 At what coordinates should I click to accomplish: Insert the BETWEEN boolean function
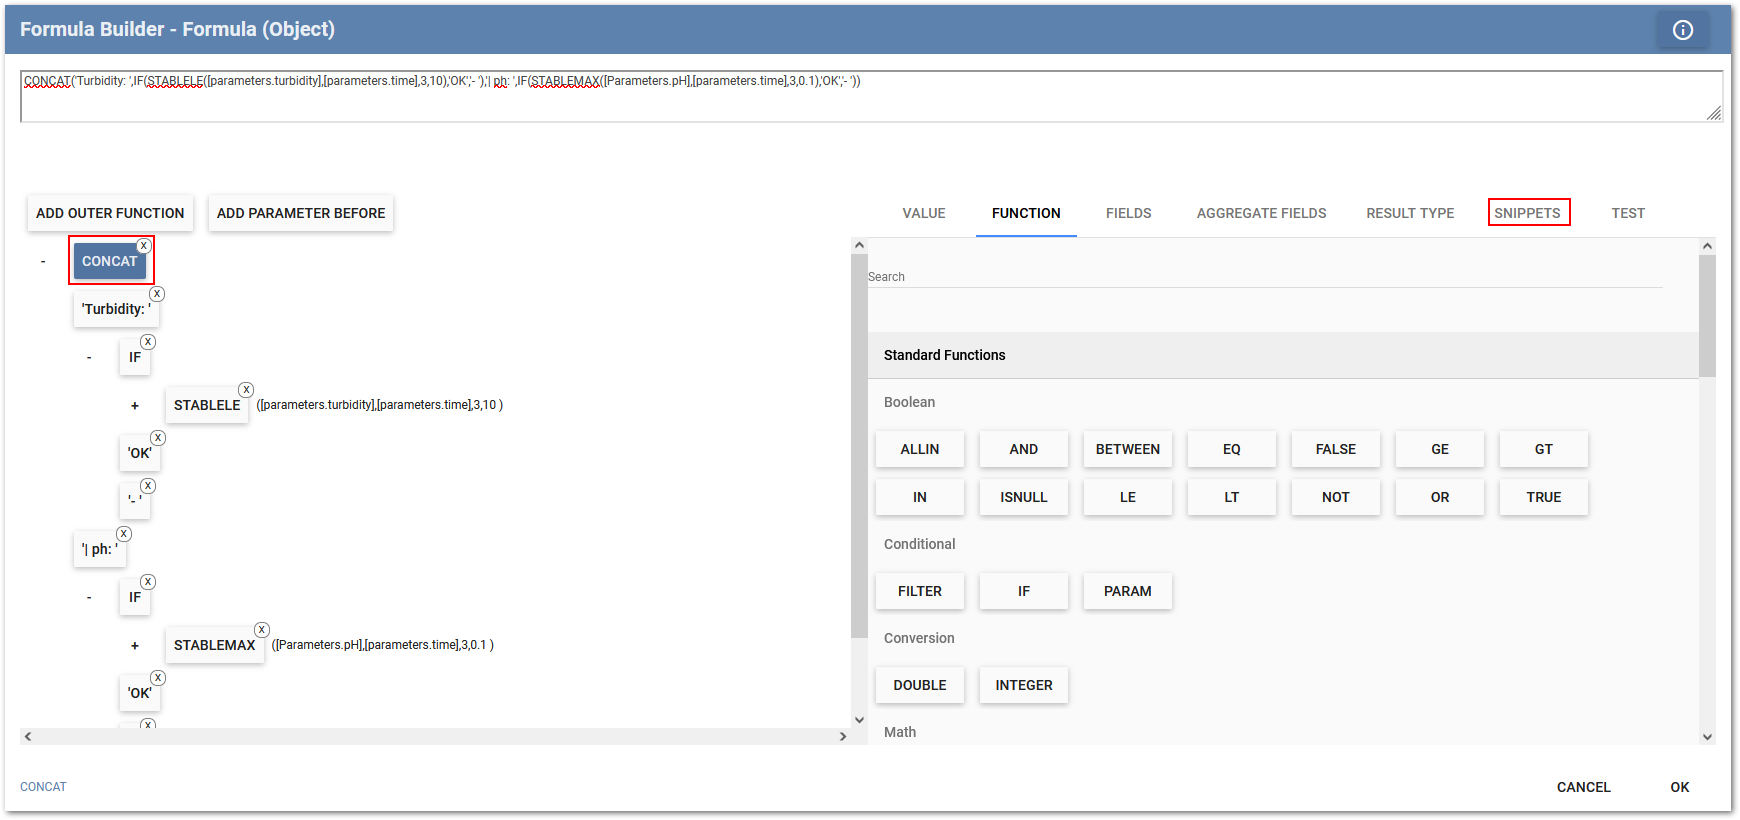click(x=1127, y=449)
